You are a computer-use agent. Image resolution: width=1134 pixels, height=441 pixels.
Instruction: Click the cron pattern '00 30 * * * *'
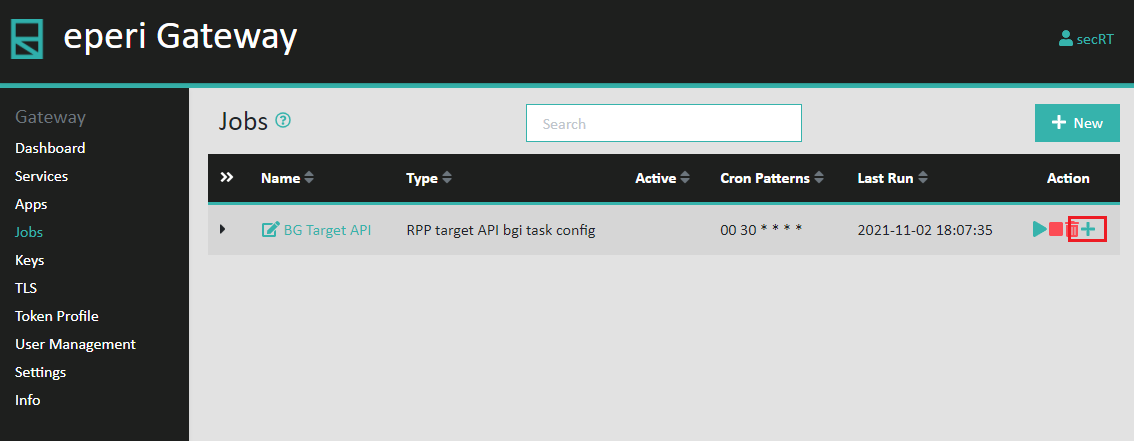762,230
